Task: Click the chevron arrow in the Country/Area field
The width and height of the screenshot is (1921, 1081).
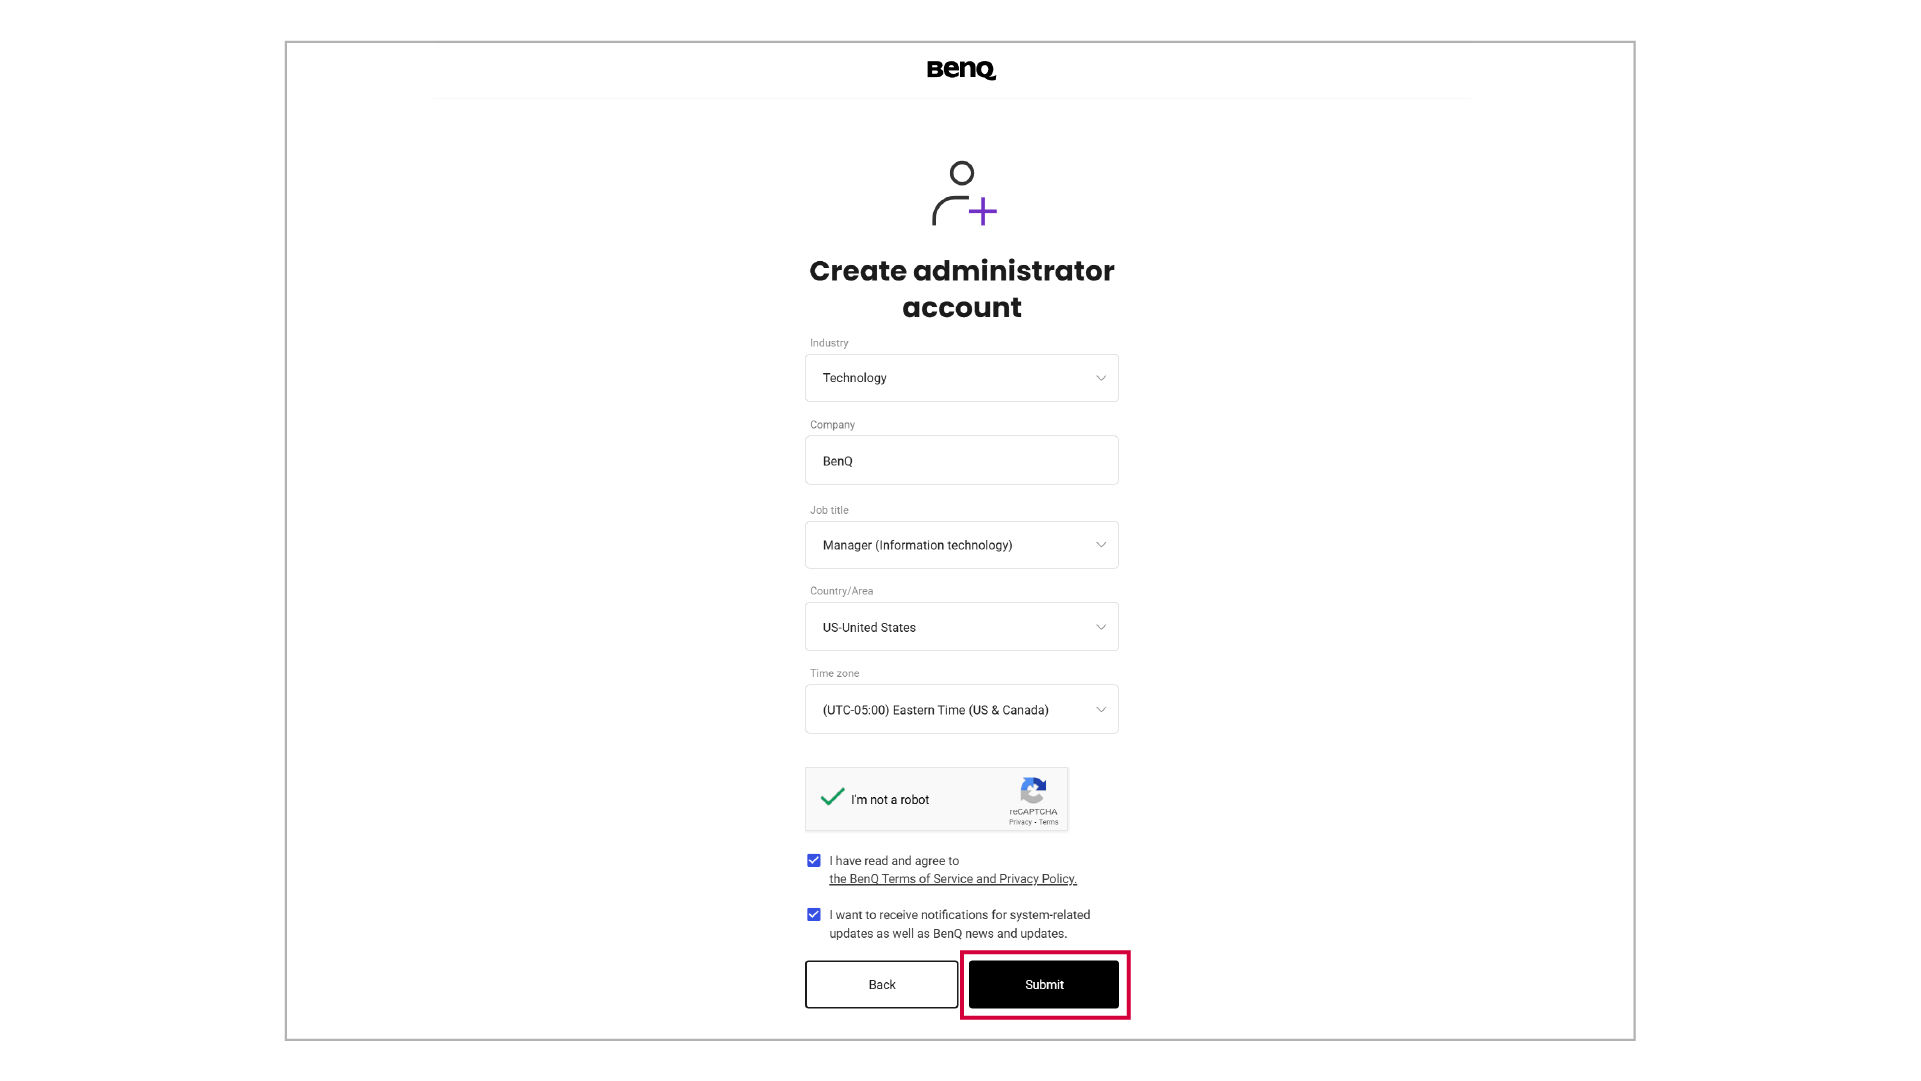Action: click(1101, 627)
